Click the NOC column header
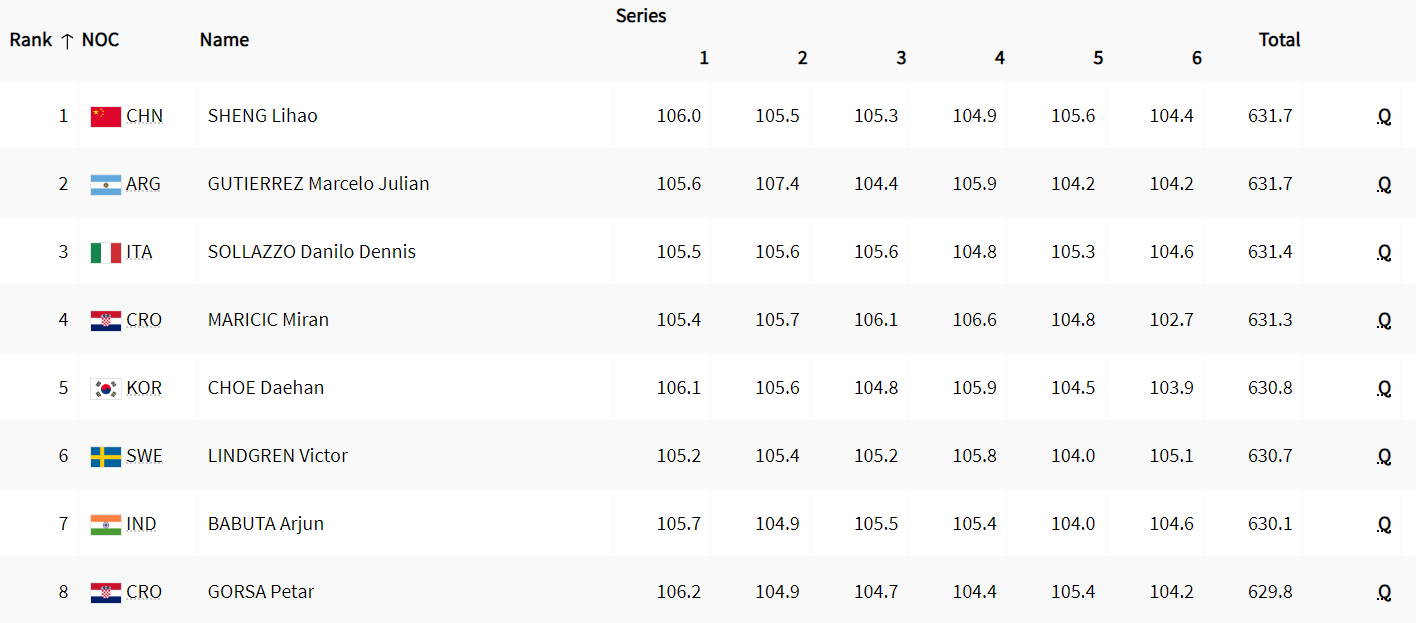 pos(100,40)
